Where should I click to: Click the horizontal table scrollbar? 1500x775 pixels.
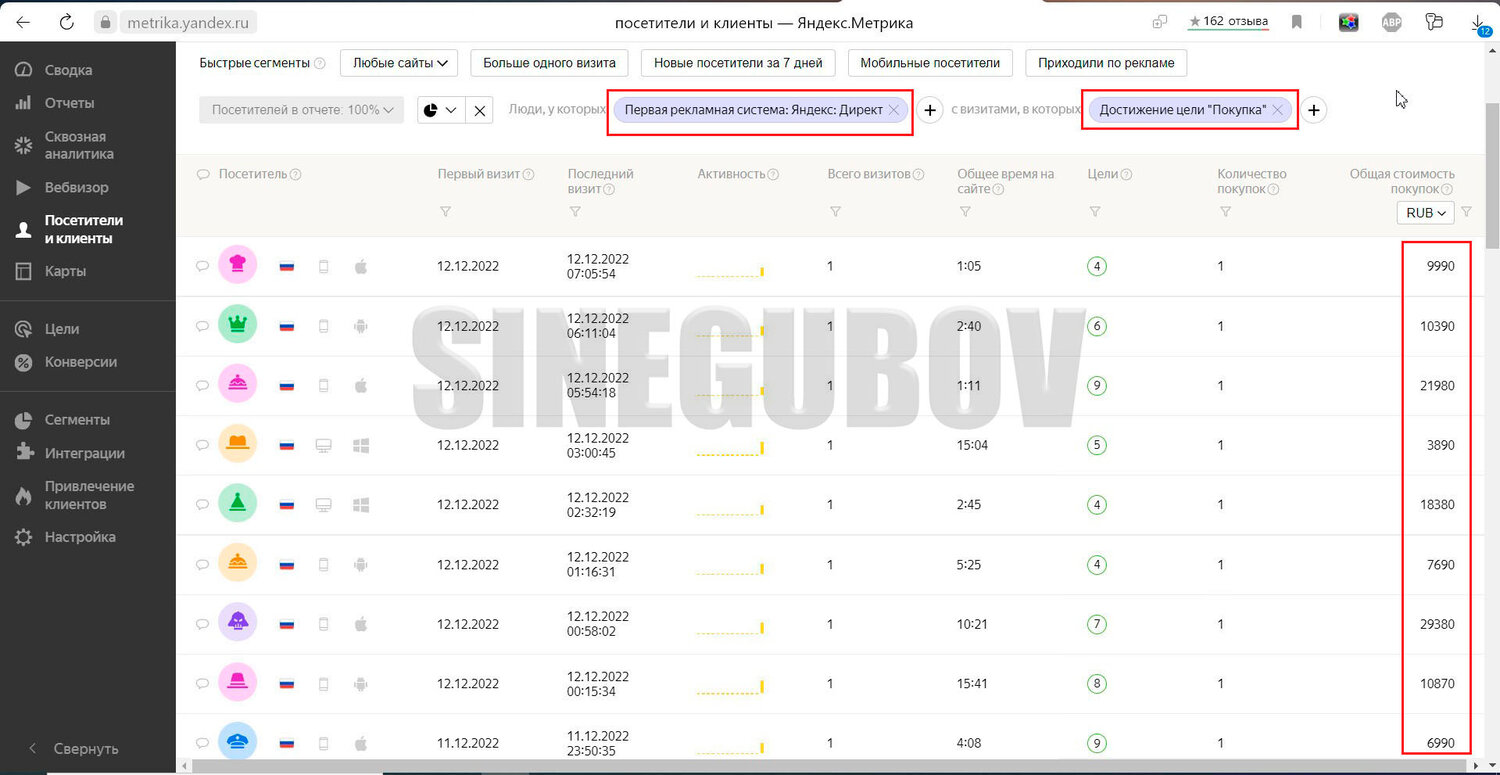[x=830, y=767]
